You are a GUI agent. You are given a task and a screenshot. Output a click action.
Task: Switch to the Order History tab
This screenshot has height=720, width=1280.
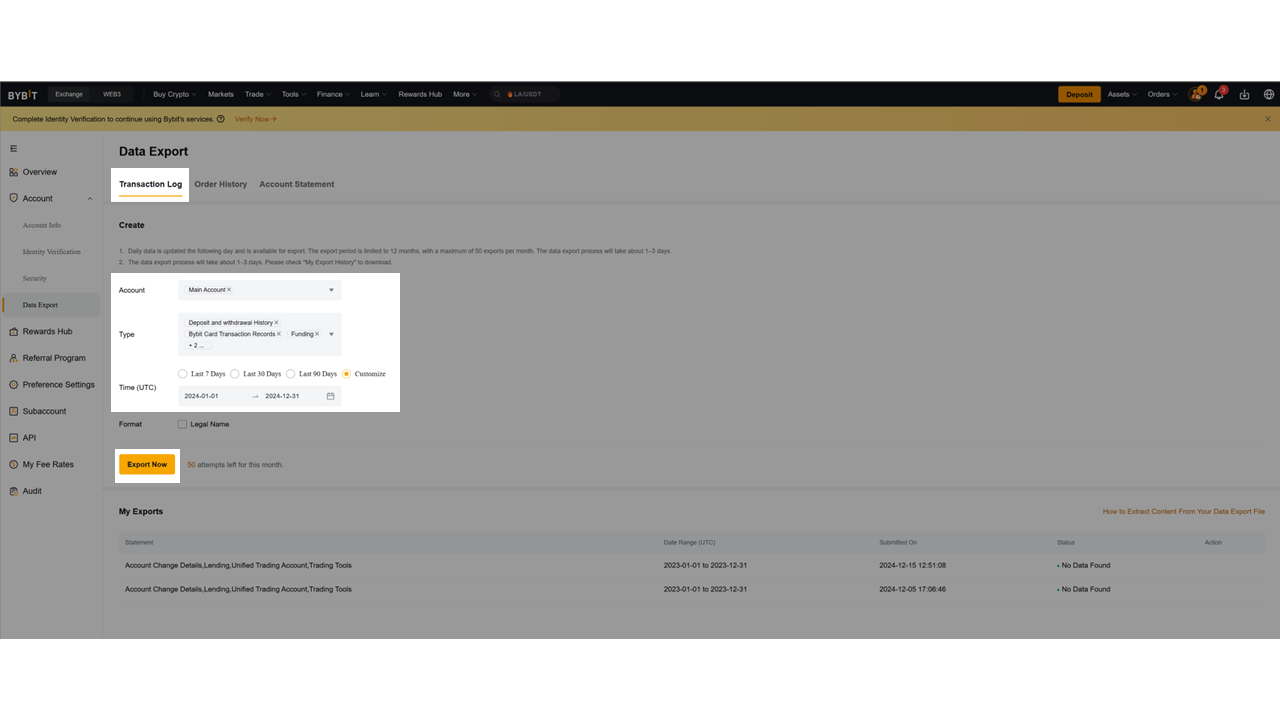click(x=220, y=184)
